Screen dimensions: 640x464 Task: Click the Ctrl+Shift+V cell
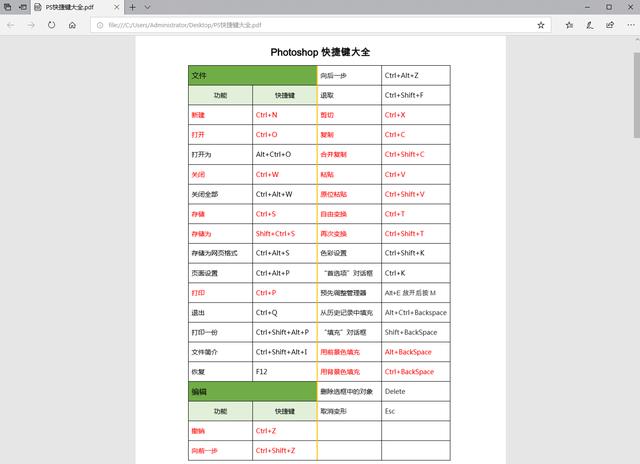click(416, 194)
